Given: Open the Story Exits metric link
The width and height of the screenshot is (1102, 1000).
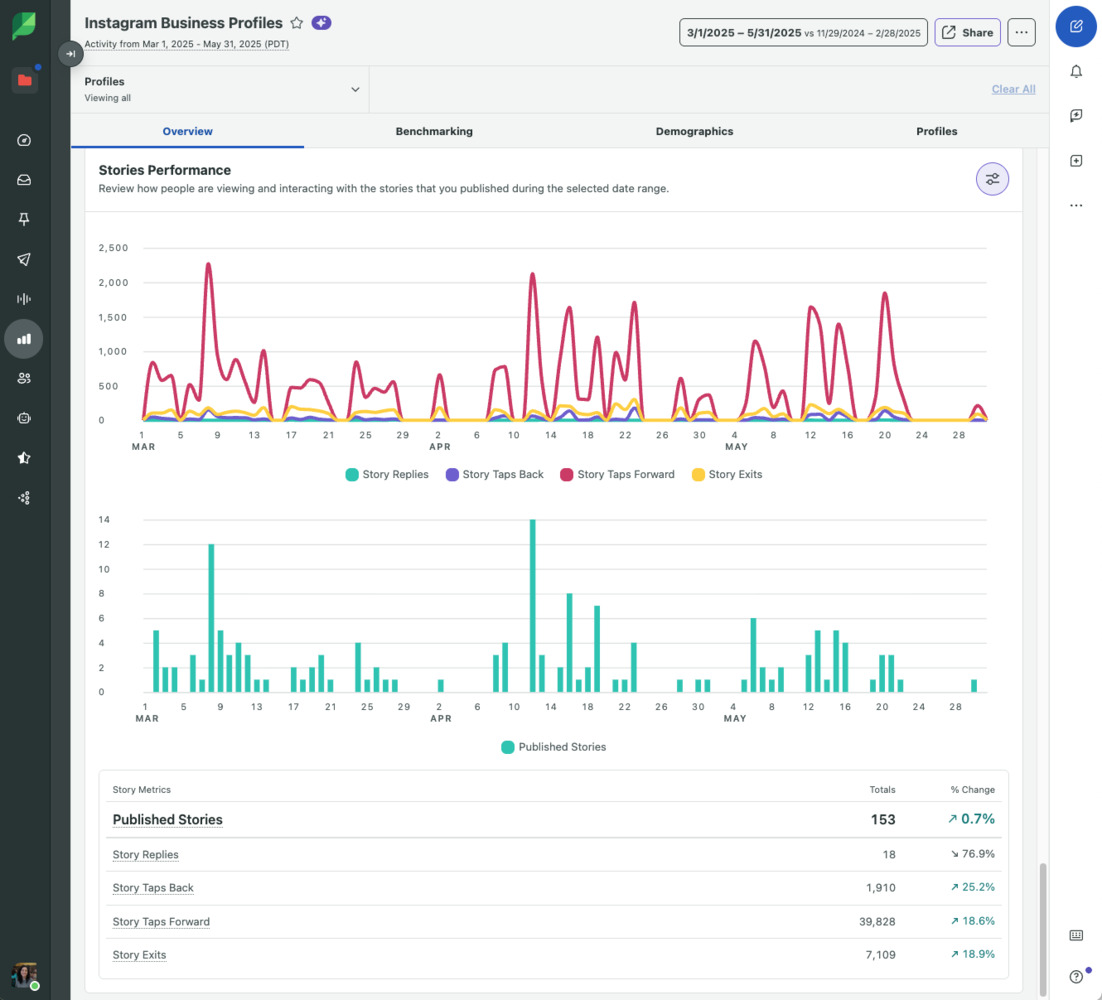Looking at the screenshot, I should point(139,955).
